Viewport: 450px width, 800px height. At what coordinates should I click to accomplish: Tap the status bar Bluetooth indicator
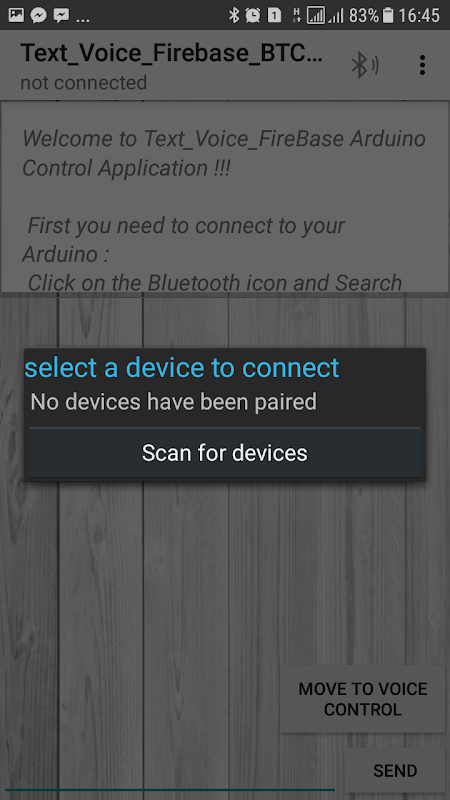[234, 15]
